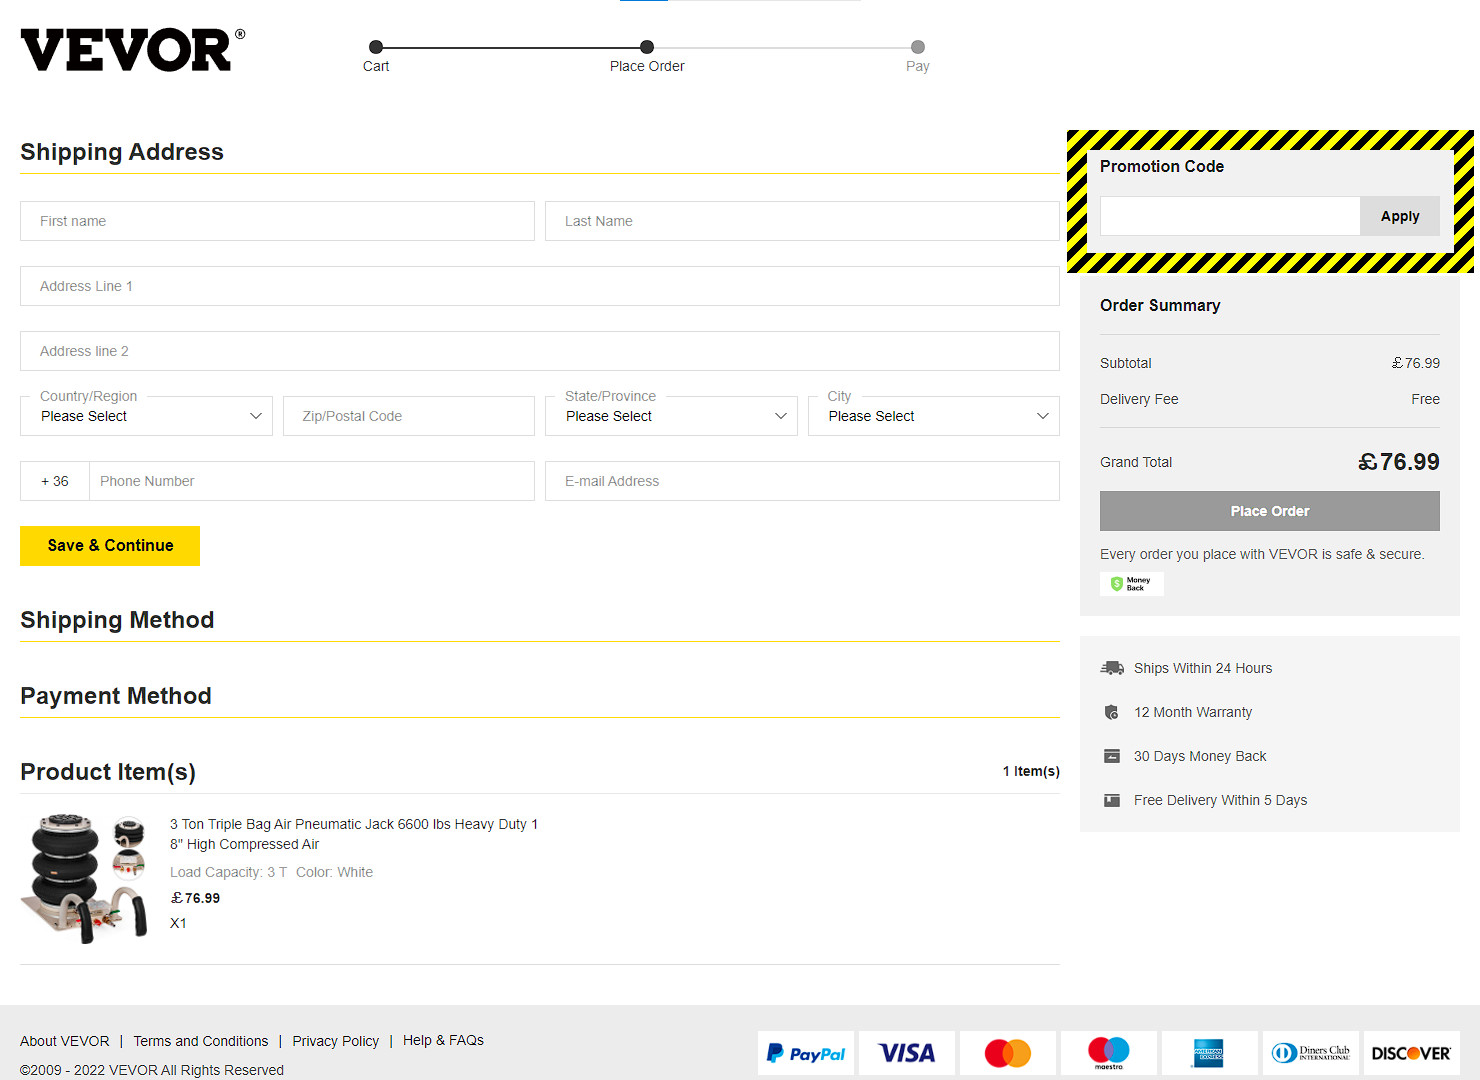Click the Discover payment logo

tap(1411, 1053)
